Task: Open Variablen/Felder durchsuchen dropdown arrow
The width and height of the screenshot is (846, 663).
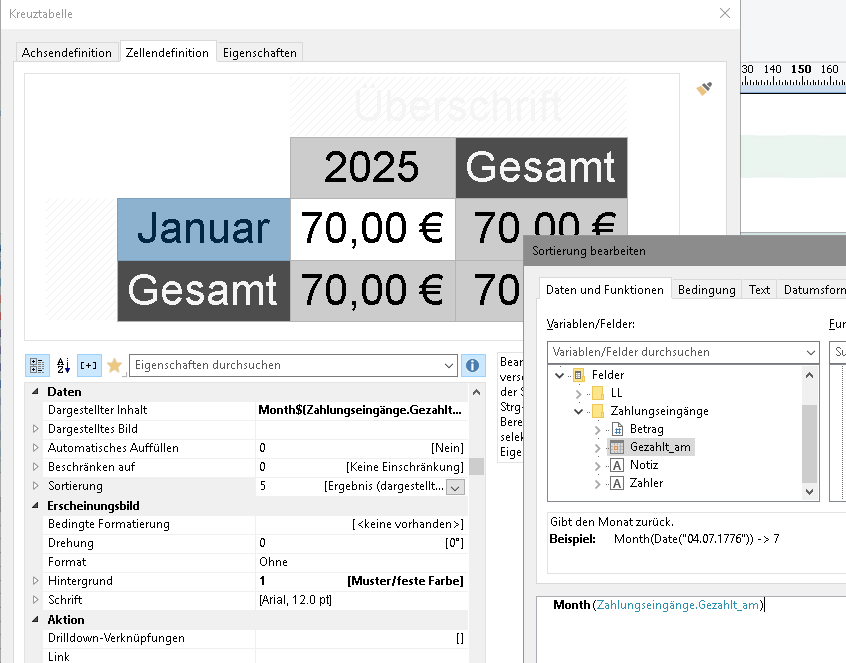Action: pyautogui.click(x=810, y=352)
